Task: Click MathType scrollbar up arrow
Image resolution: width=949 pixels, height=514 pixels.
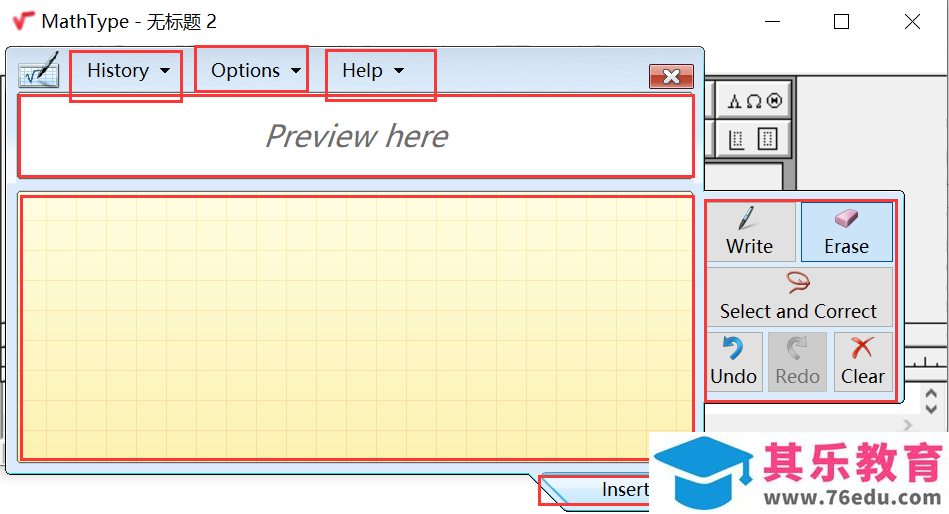Action: pos(931,395)
